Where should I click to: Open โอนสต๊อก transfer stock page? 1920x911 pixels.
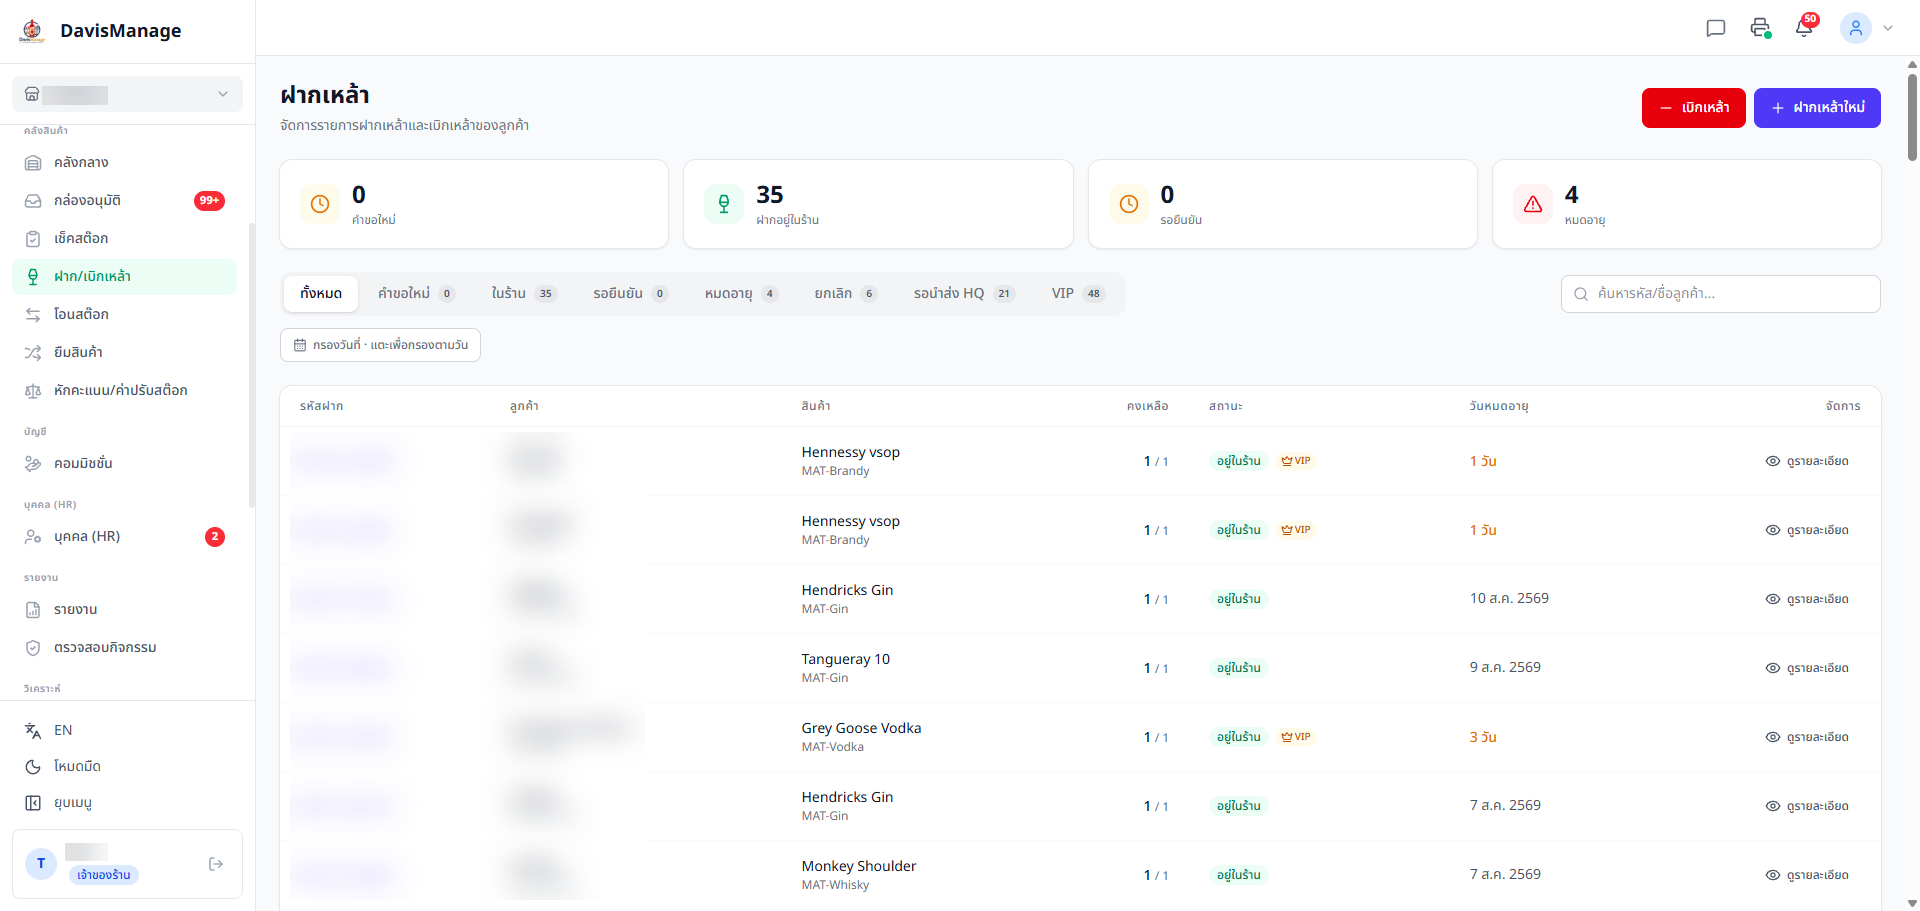(124, 314)
